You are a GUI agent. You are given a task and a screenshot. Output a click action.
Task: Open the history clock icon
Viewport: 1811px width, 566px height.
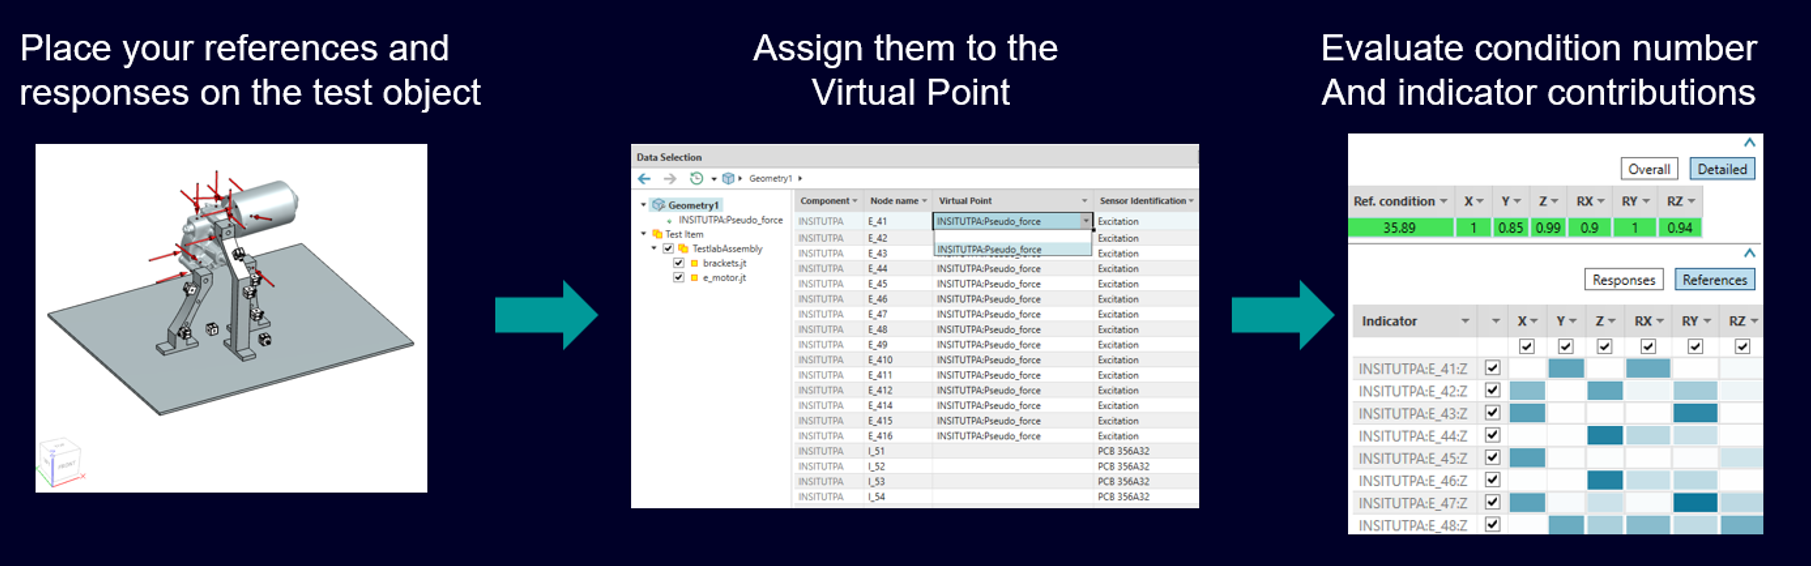696,179
